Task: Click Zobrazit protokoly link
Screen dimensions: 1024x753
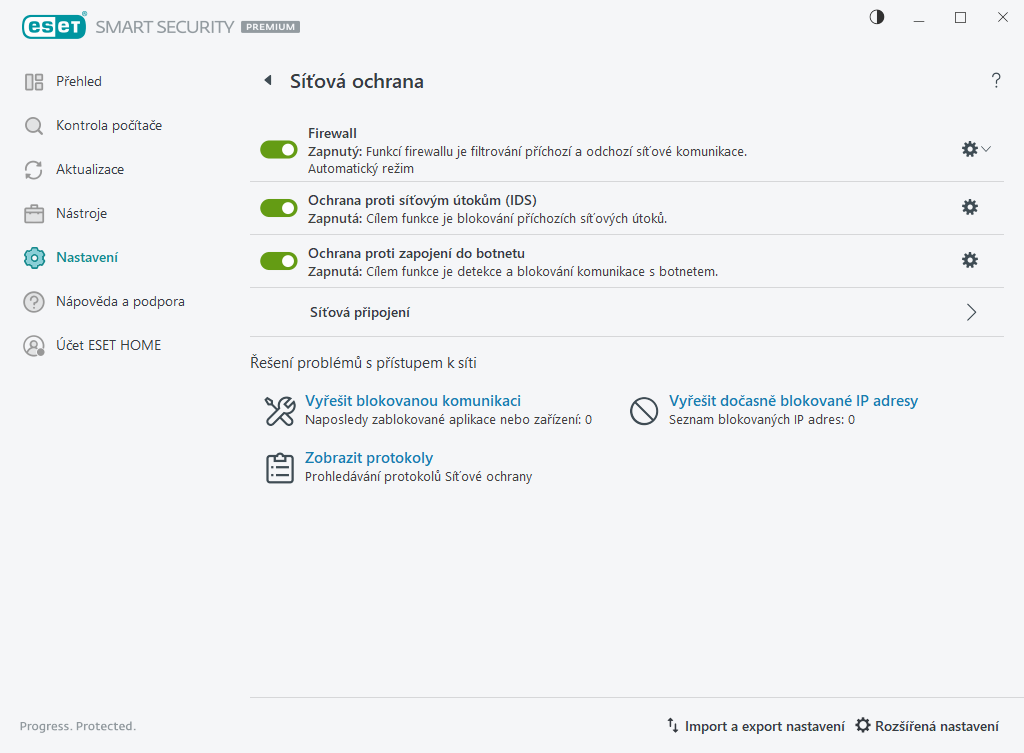Action: (369, 458)
